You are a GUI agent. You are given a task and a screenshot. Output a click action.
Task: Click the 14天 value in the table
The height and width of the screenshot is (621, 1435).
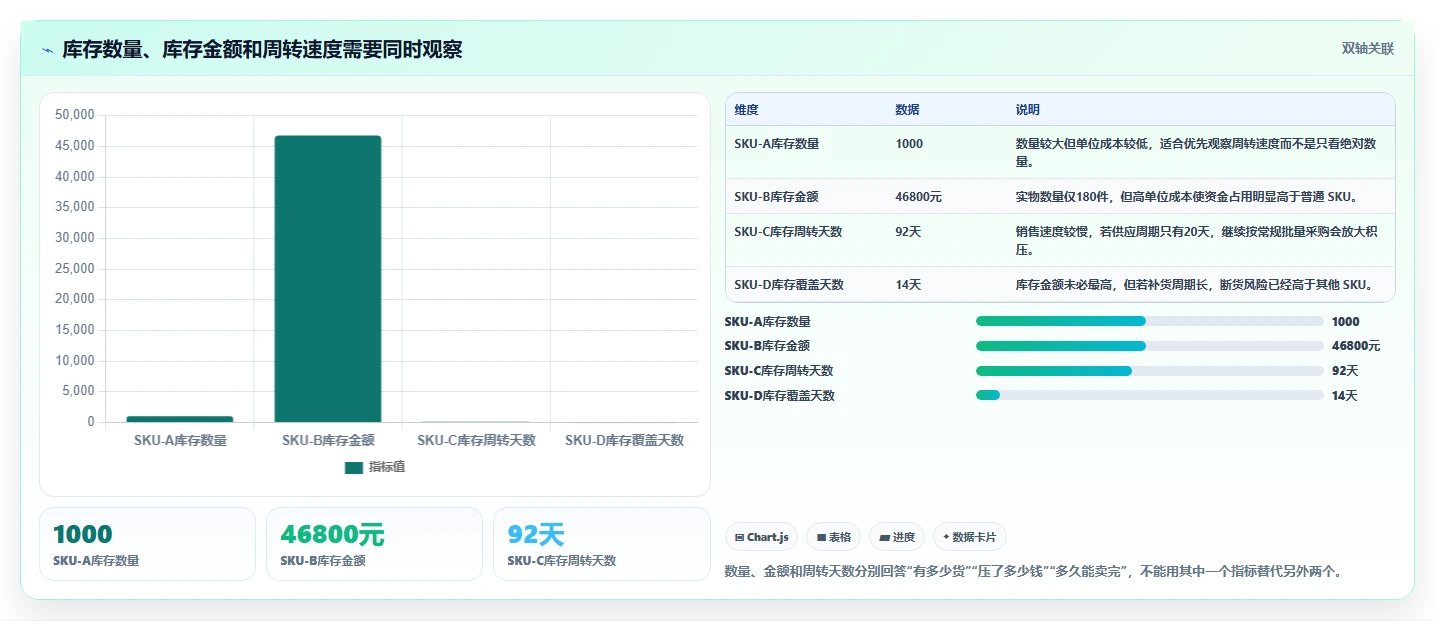click(908, 285)
